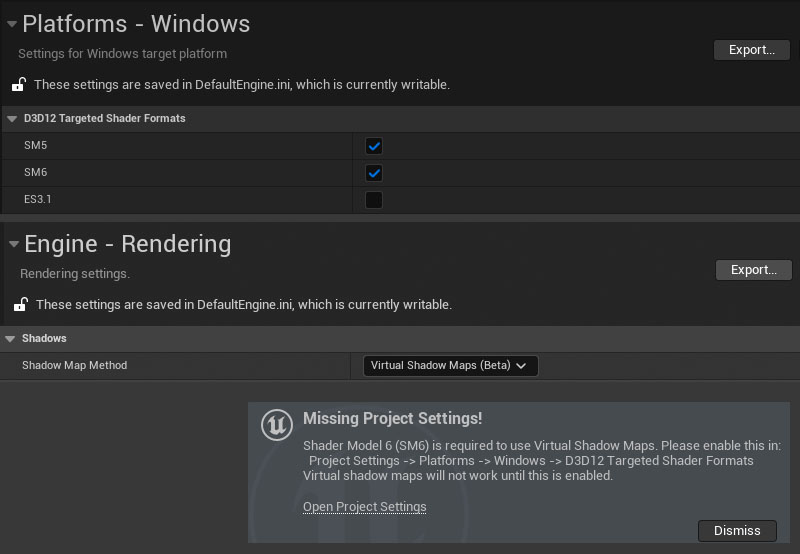The width and height of the screenshot is (800, 554).
Task: Follow the Open Project Settings link
Action: click(364, 507)
